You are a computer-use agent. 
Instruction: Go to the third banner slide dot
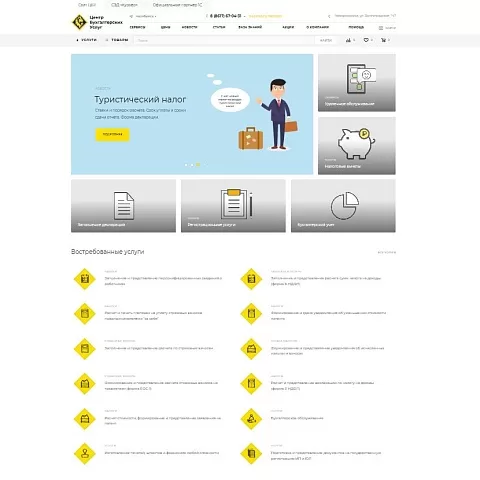coord(198,165)
